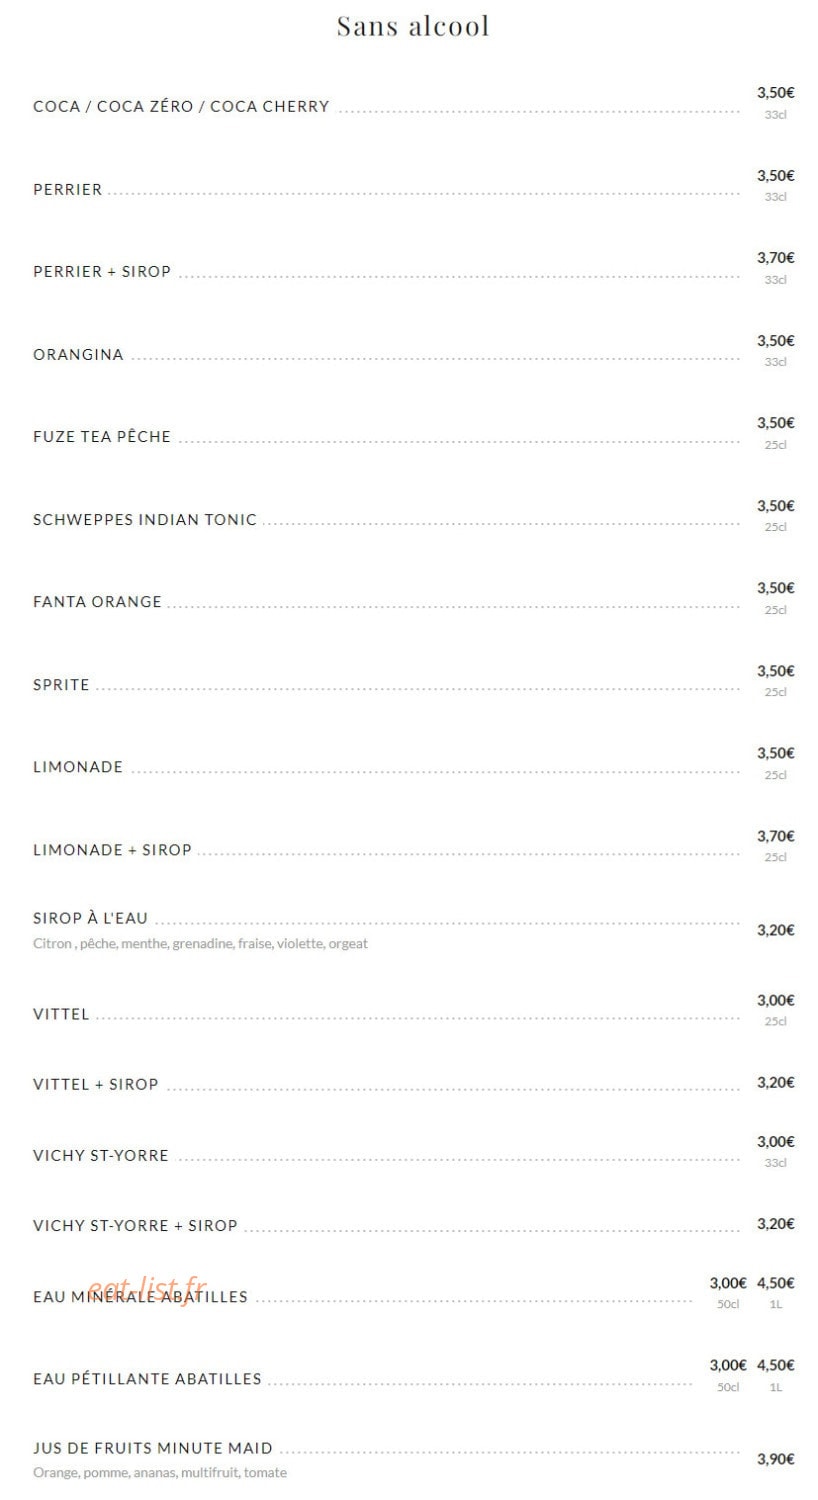Select the Vittel item name
The image size is (818, 1500).
61,1013
